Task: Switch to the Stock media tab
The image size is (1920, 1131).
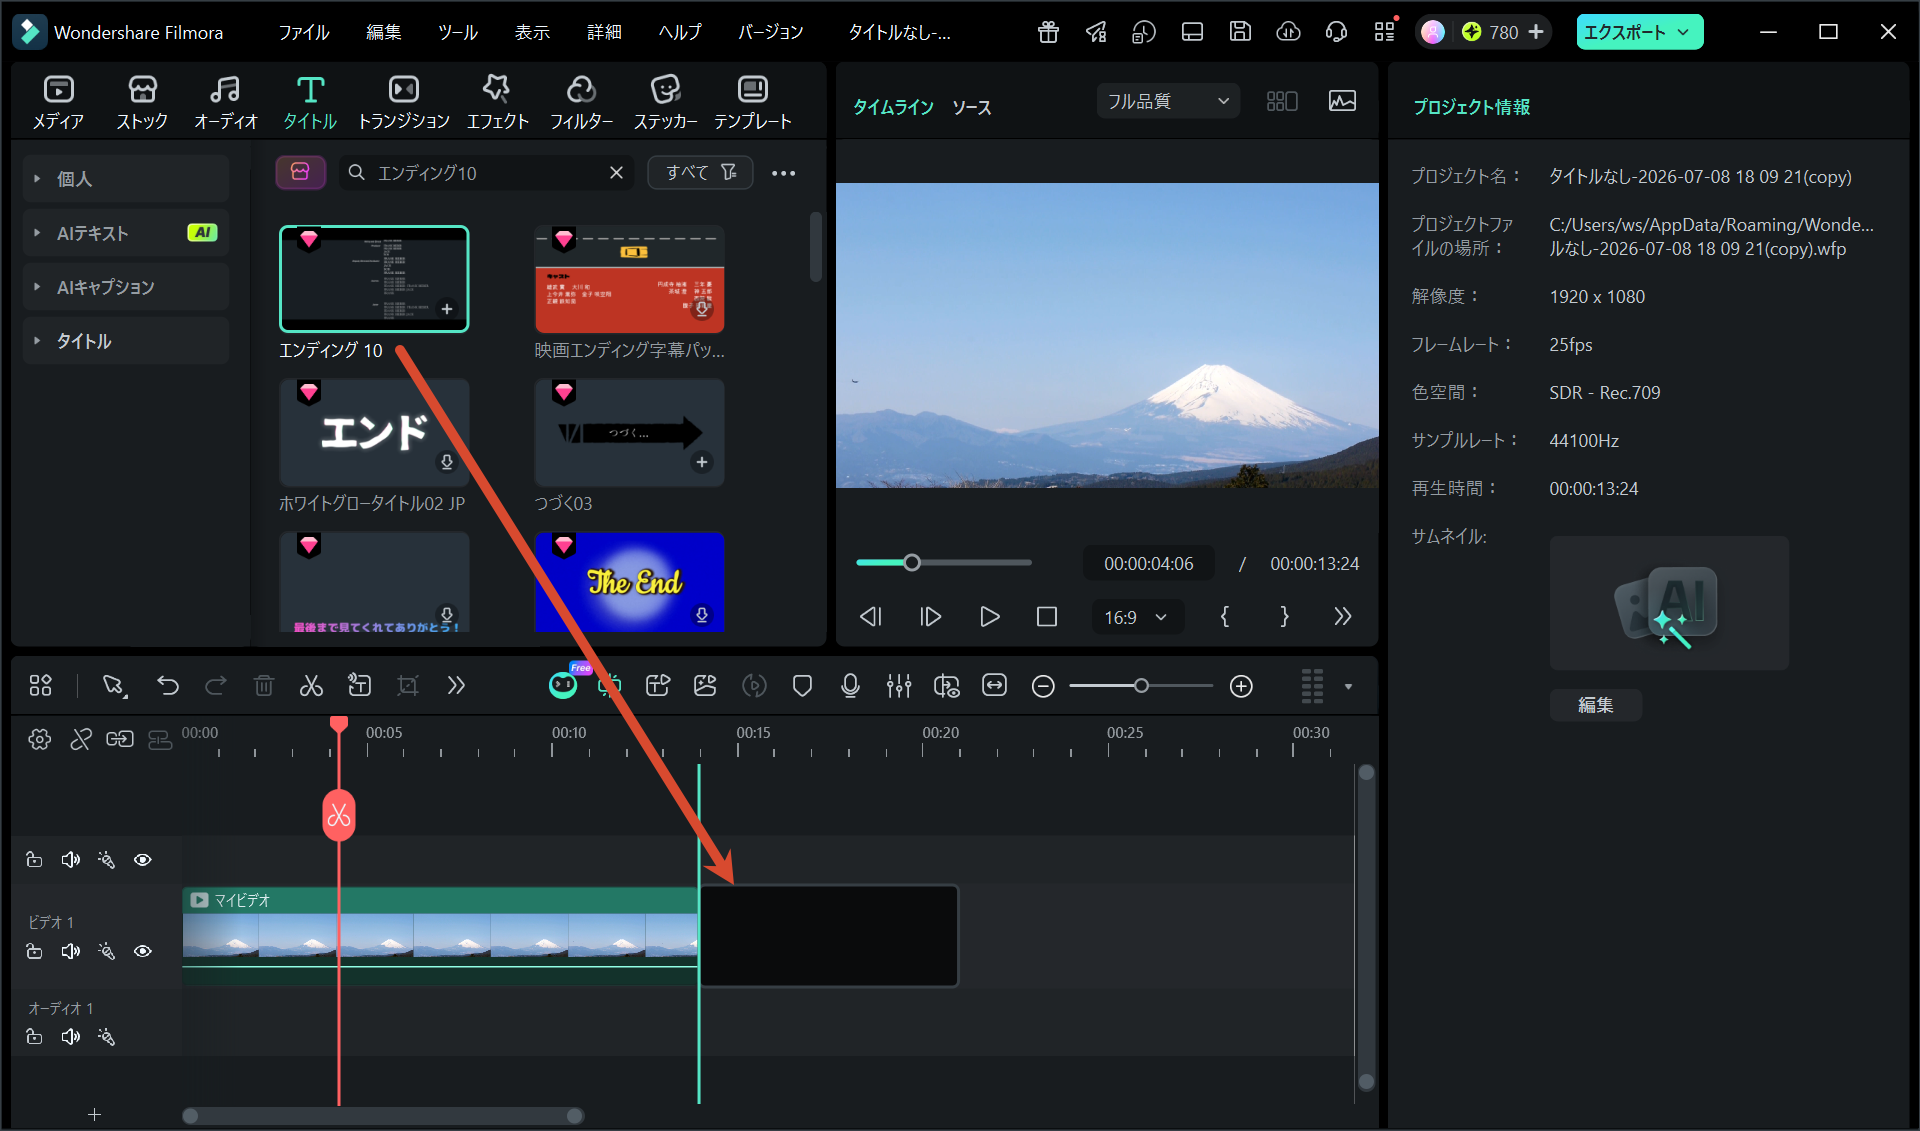Action: click(x=142, y=102)
